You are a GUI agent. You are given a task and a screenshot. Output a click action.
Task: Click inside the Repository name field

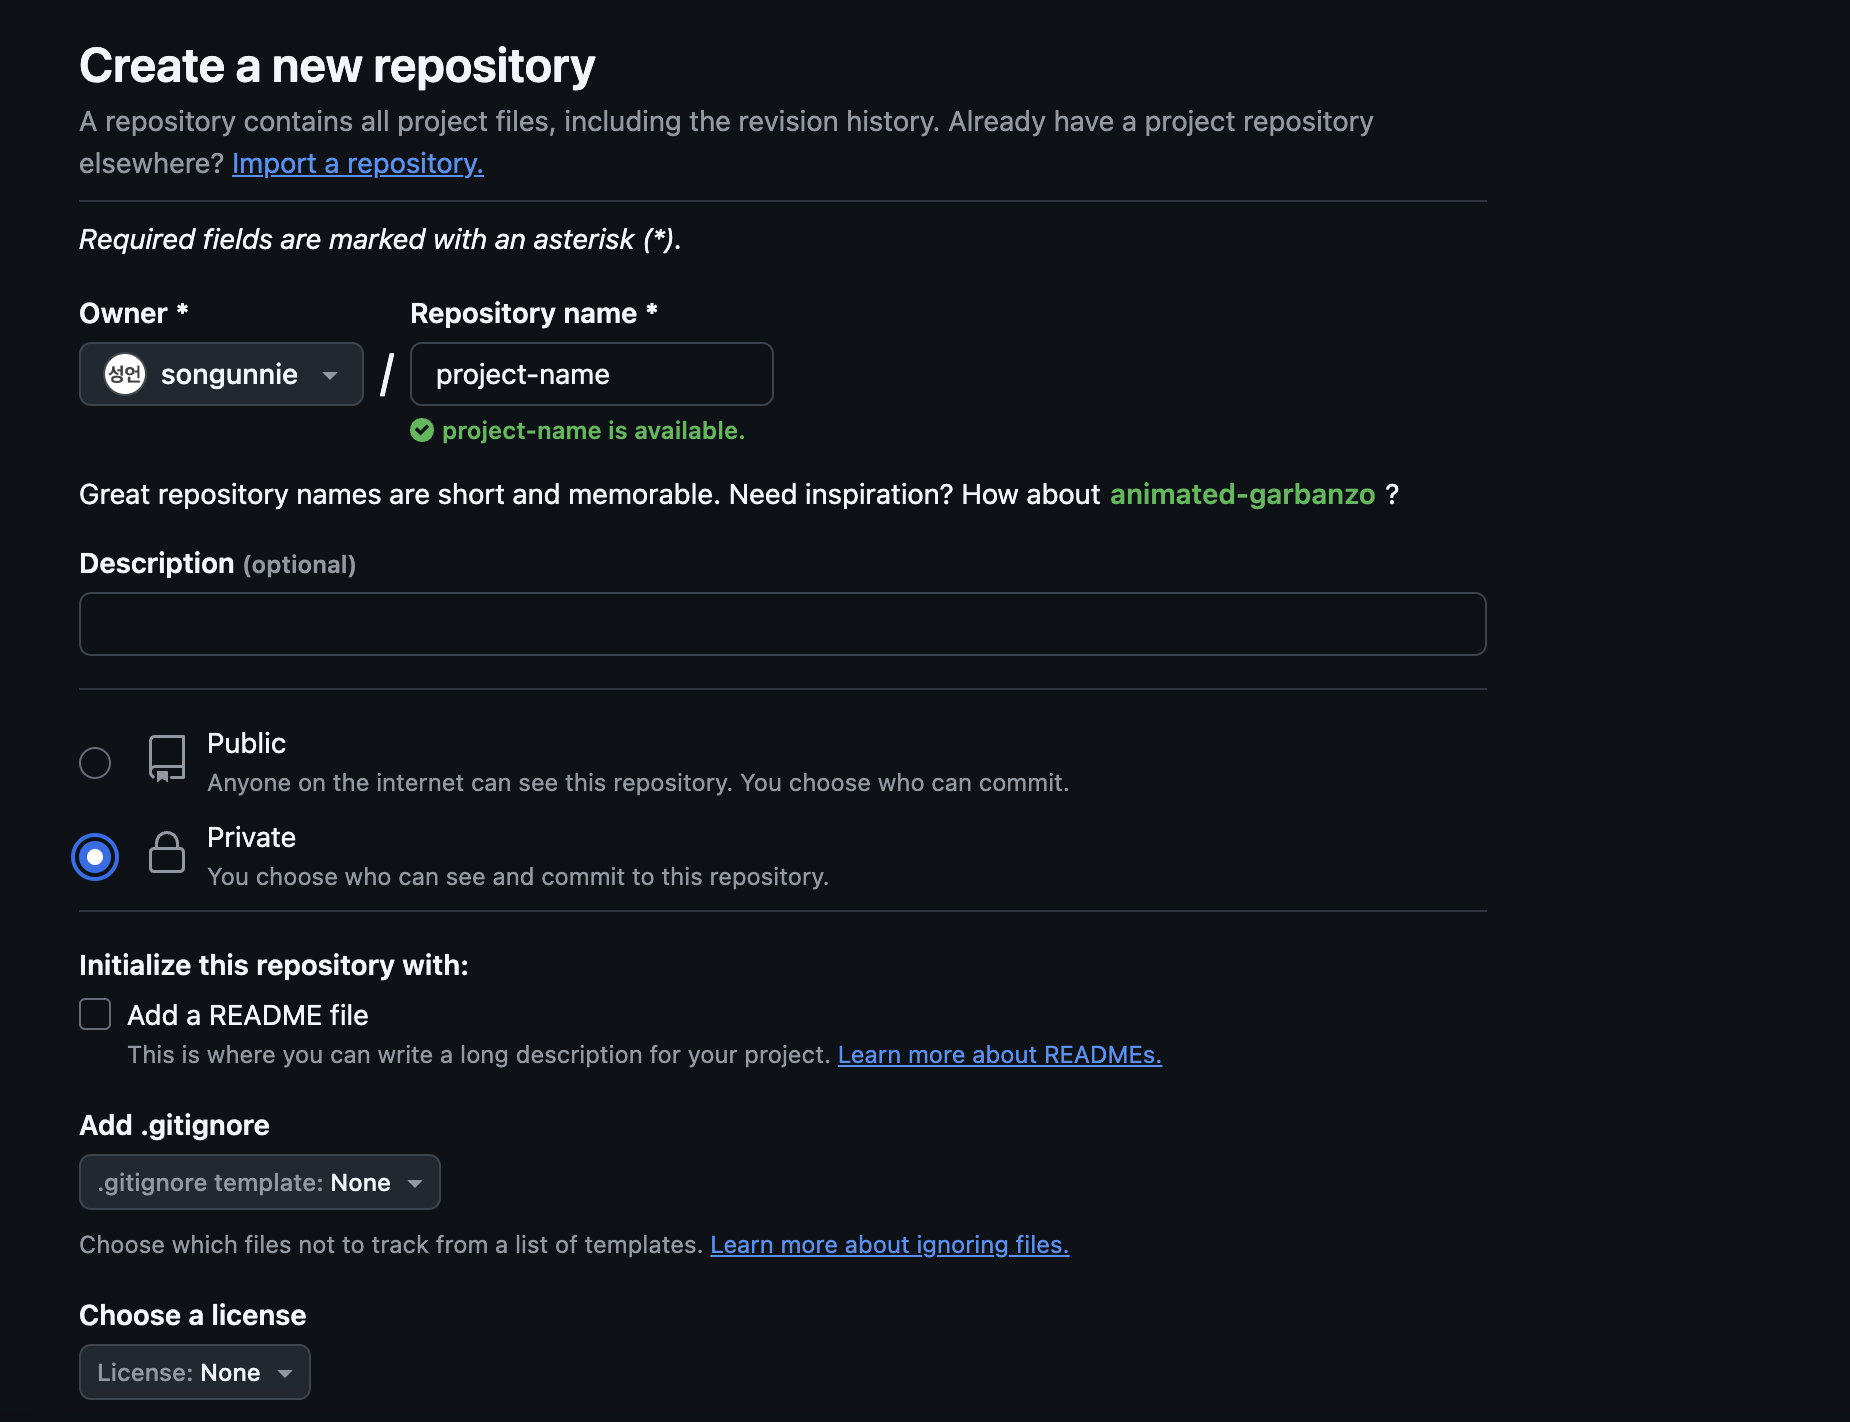(591, 374)
